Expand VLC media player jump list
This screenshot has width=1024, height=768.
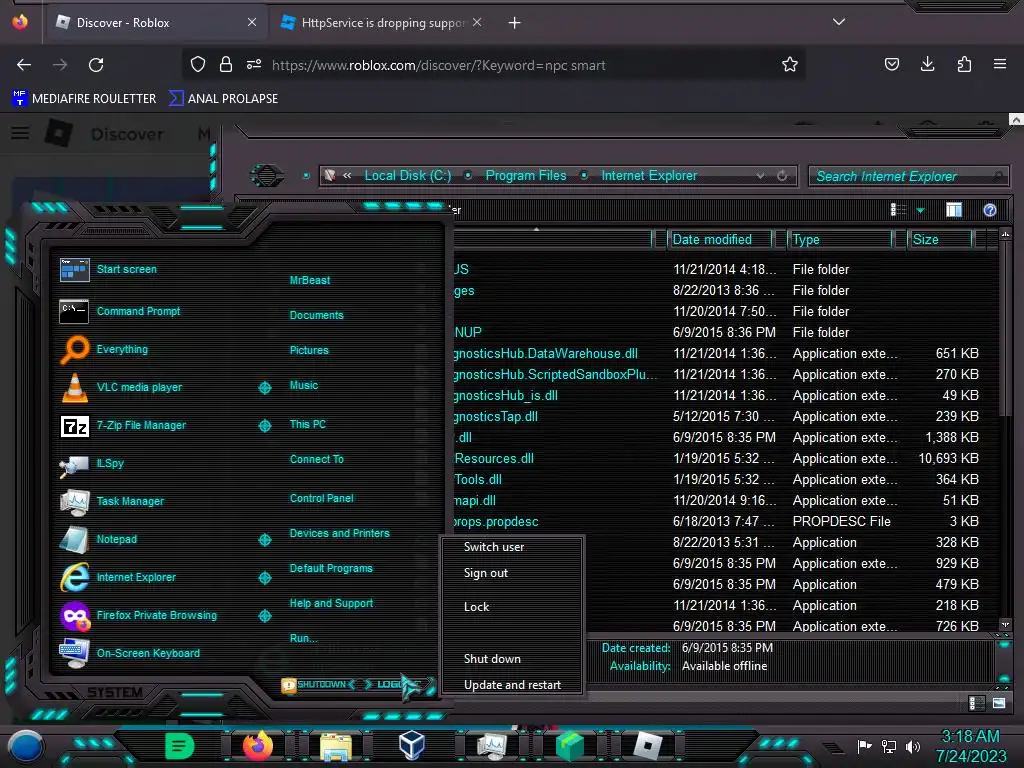pyautogui.click(x=264, y=388)
